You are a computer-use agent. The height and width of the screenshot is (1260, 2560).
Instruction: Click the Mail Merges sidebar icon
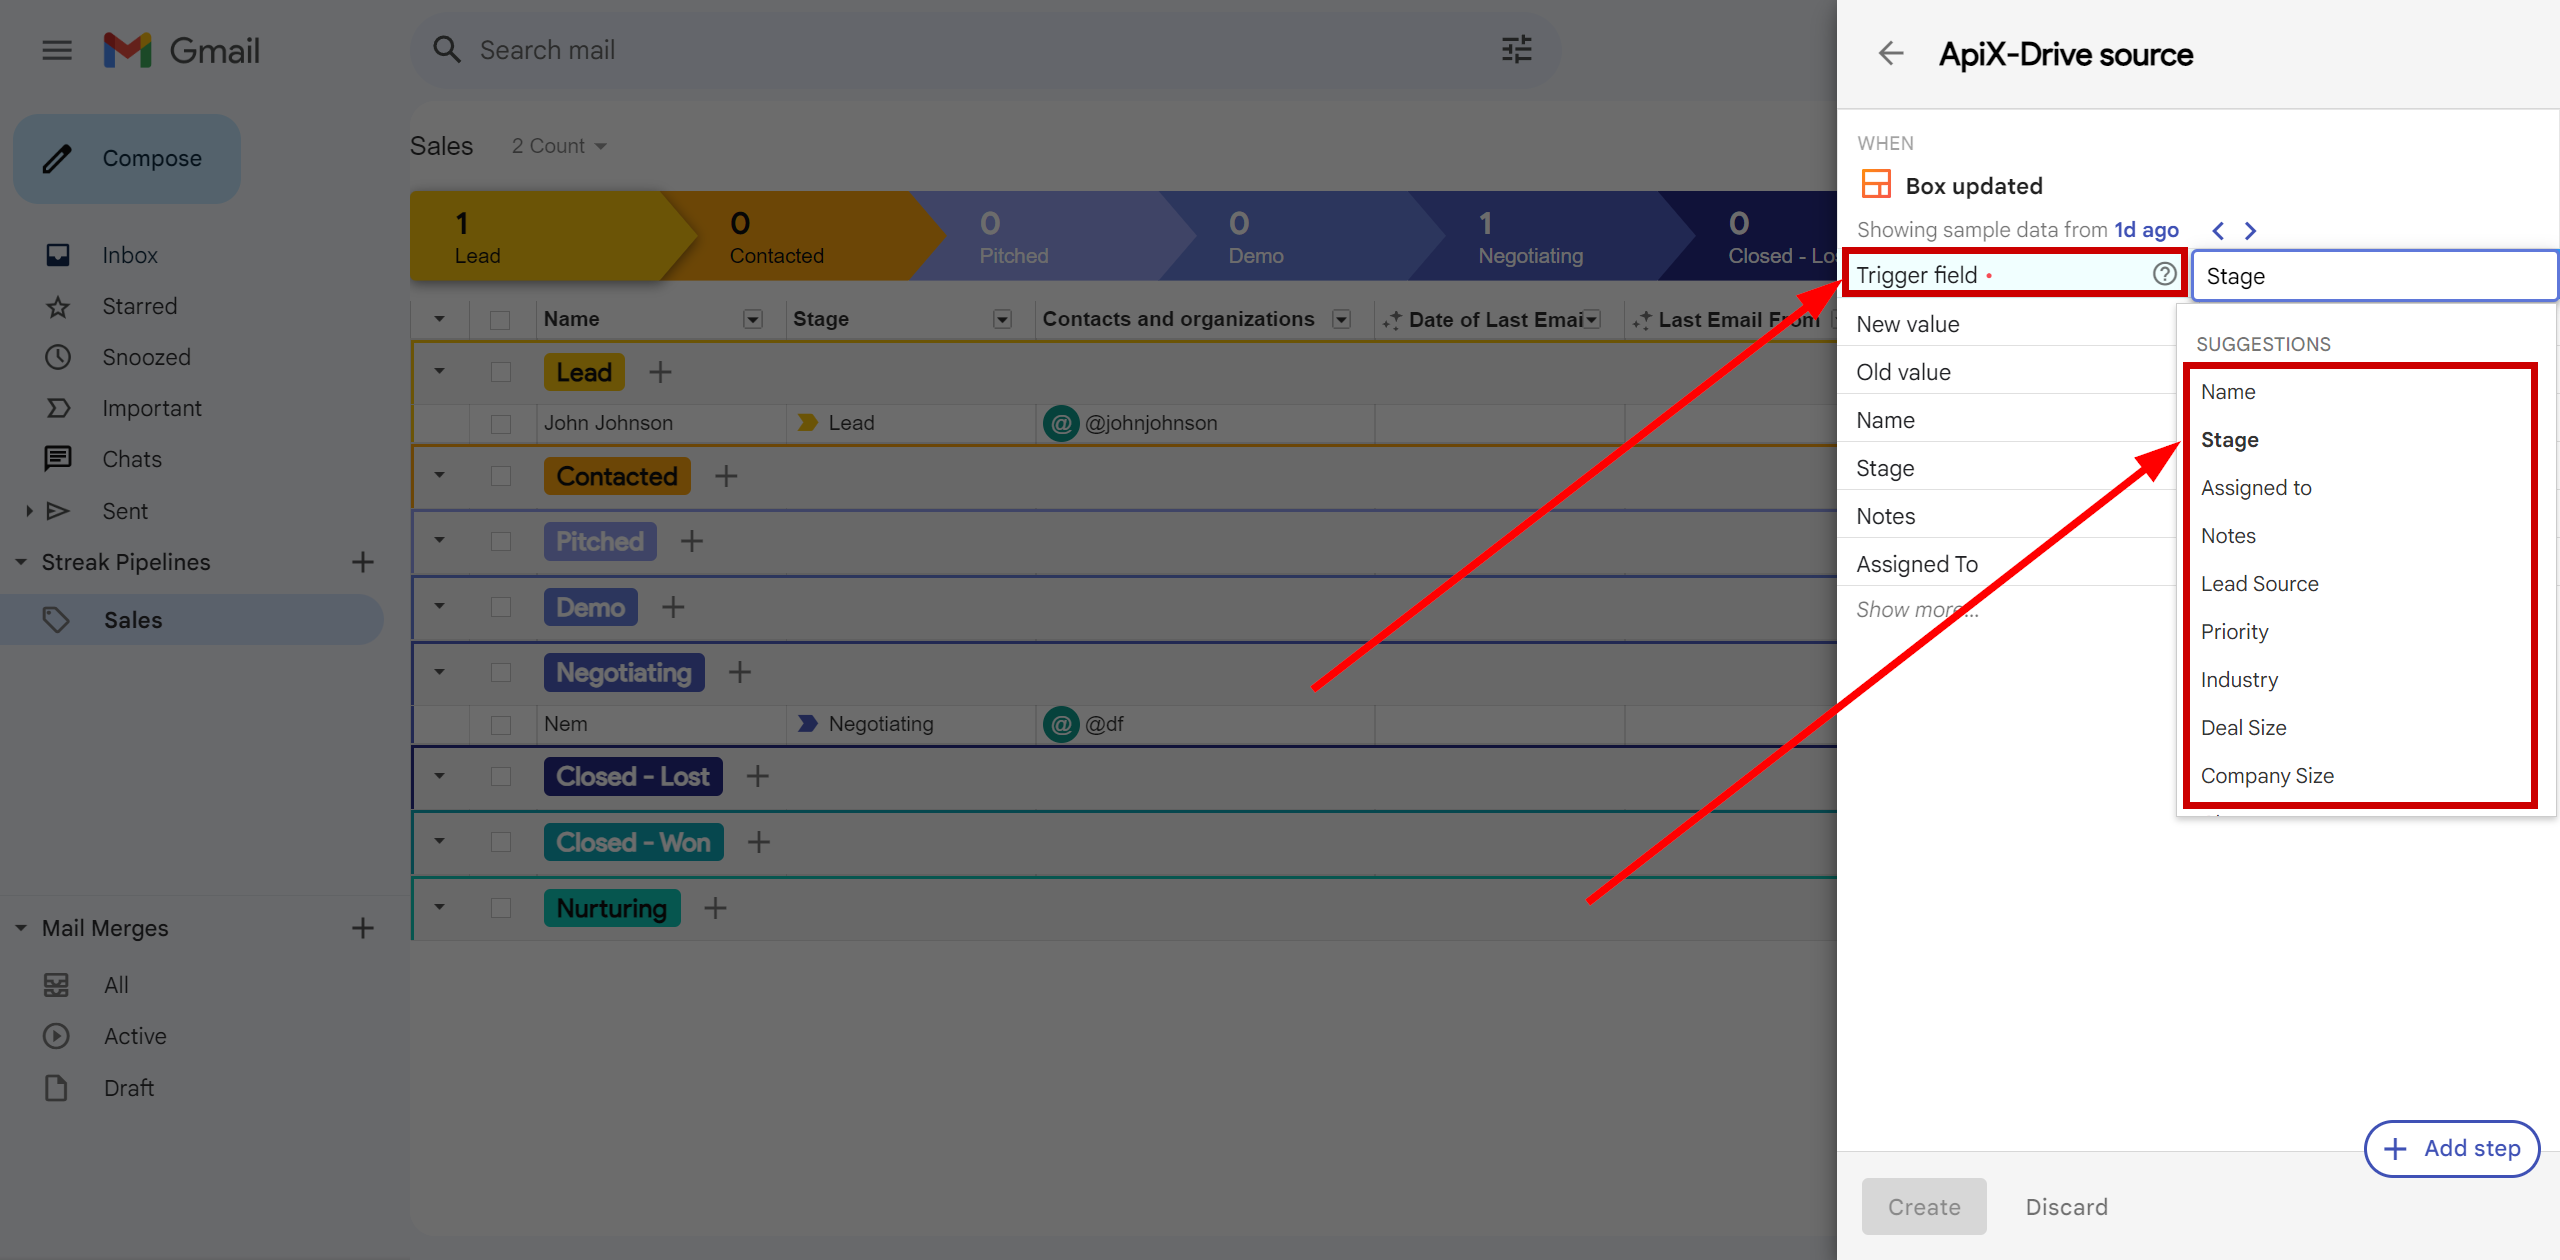tap(23, 927)
